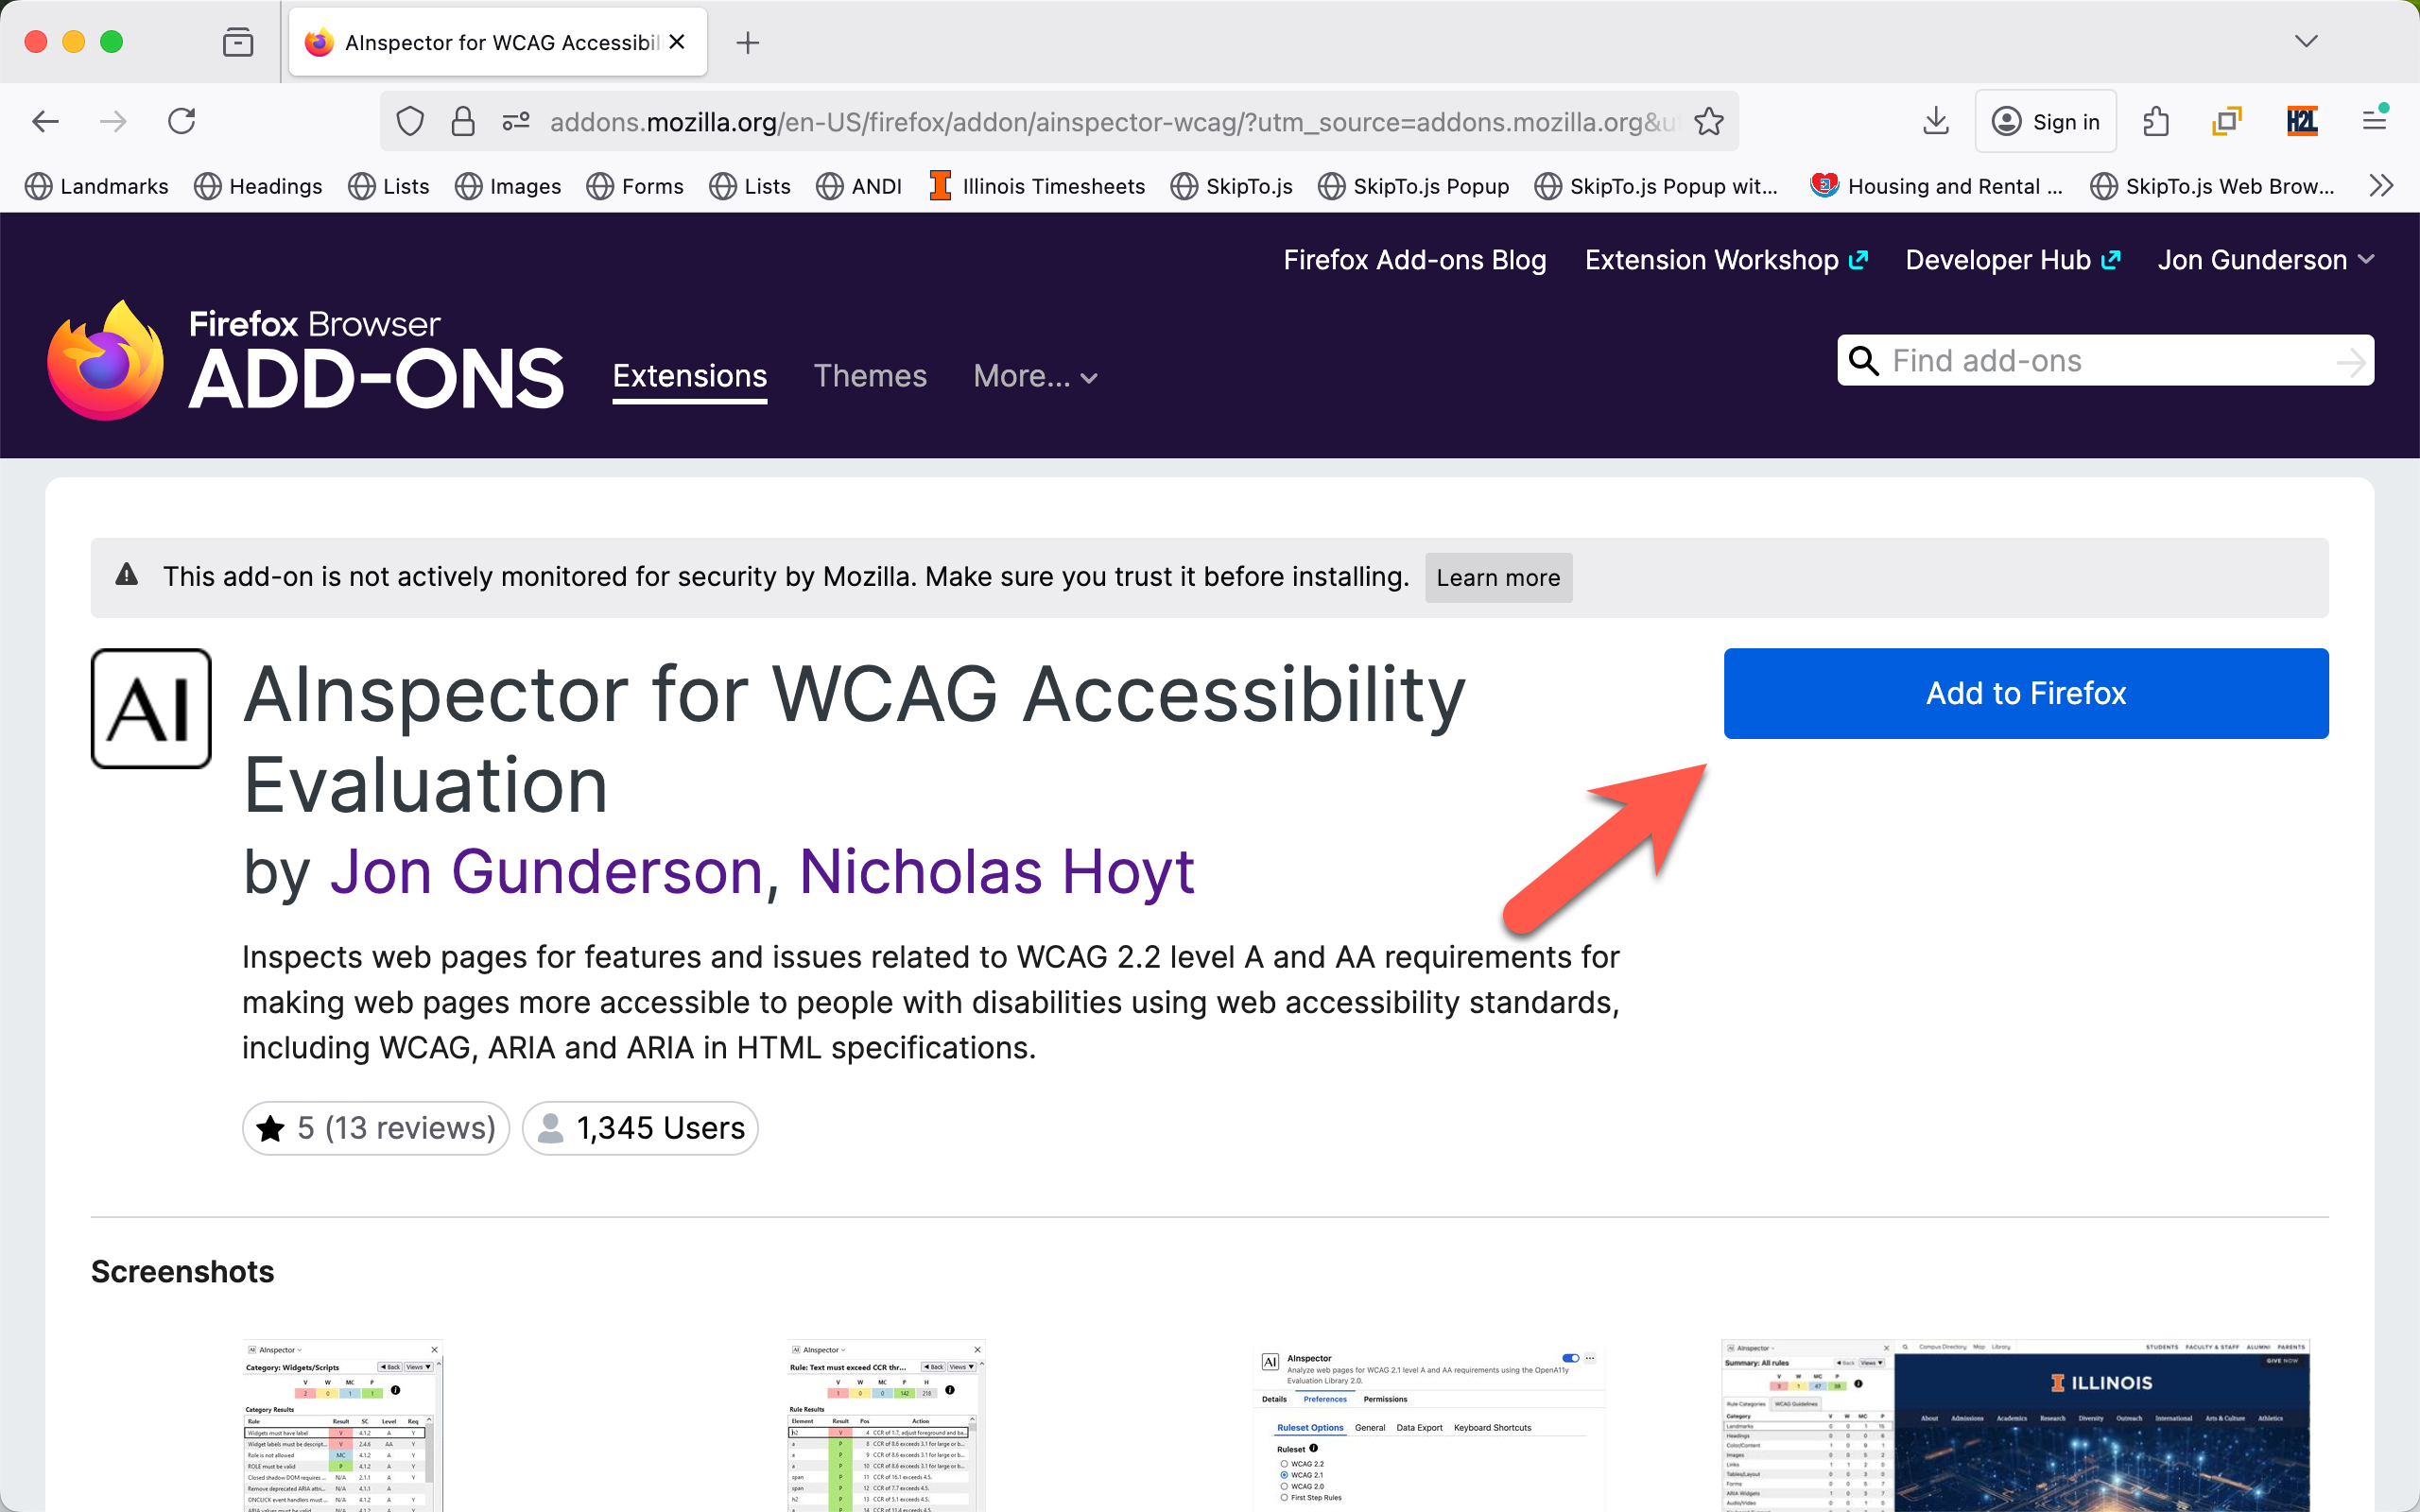Image resolution: width=2420 pixels, height=1512 pixels.
Task: Click the reload page icon
Action: click(x=181, y=122)
